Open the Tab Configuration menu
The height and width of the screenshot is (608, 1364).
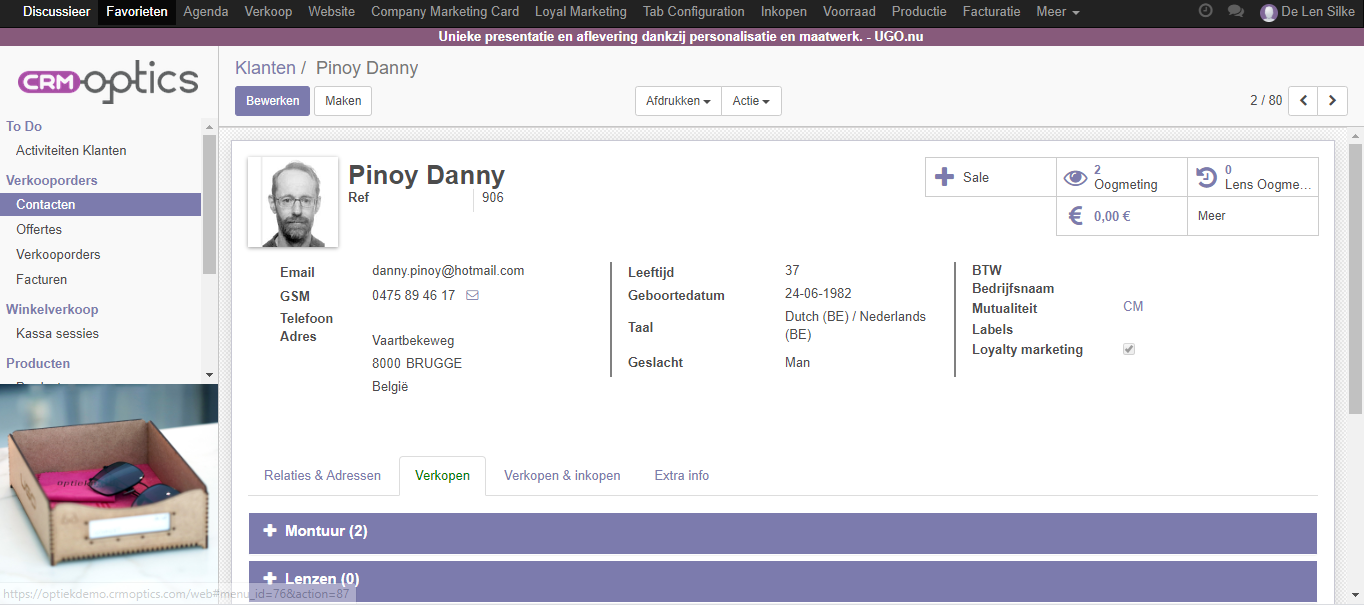click(x=694, y=12)
